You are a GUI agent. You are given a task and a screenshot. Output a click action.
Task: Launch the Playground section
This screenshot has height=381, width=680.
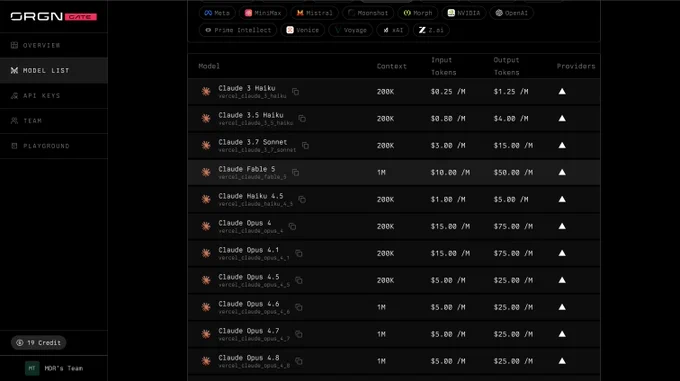coord(54,146)
